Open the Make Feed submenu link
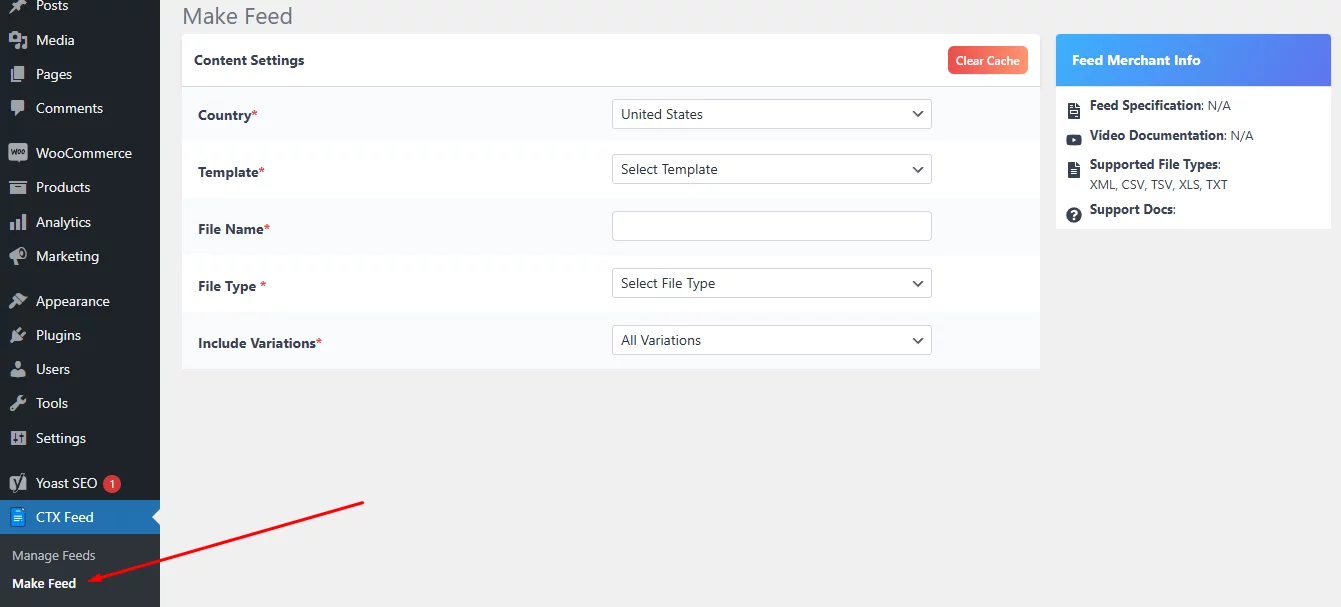This screenshot has height=607, width=1341. click(x=44, y=583)
